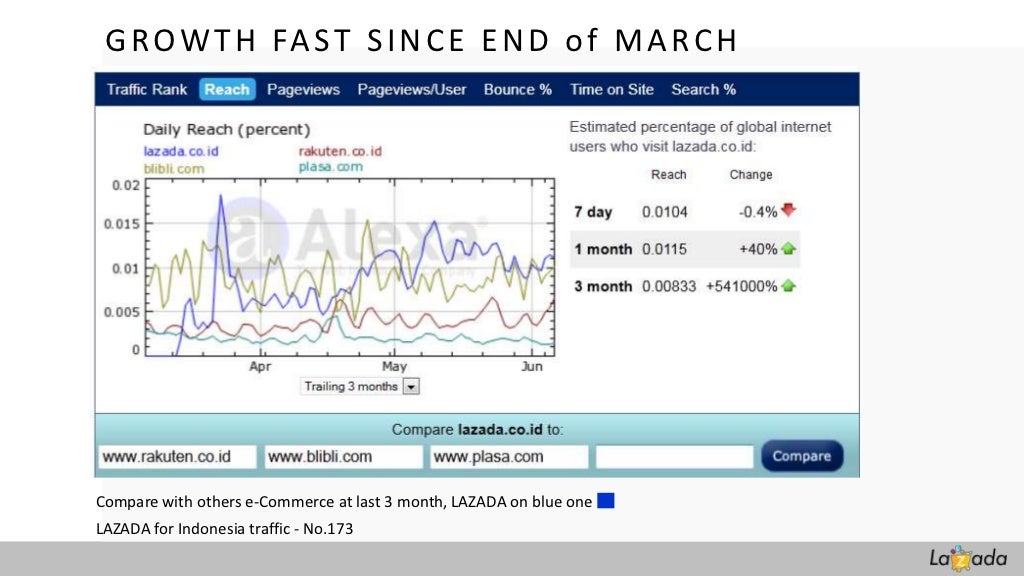Viewport: 1024px width, 576px height.
Task: Click the 3 month row label
Action: 603,286
